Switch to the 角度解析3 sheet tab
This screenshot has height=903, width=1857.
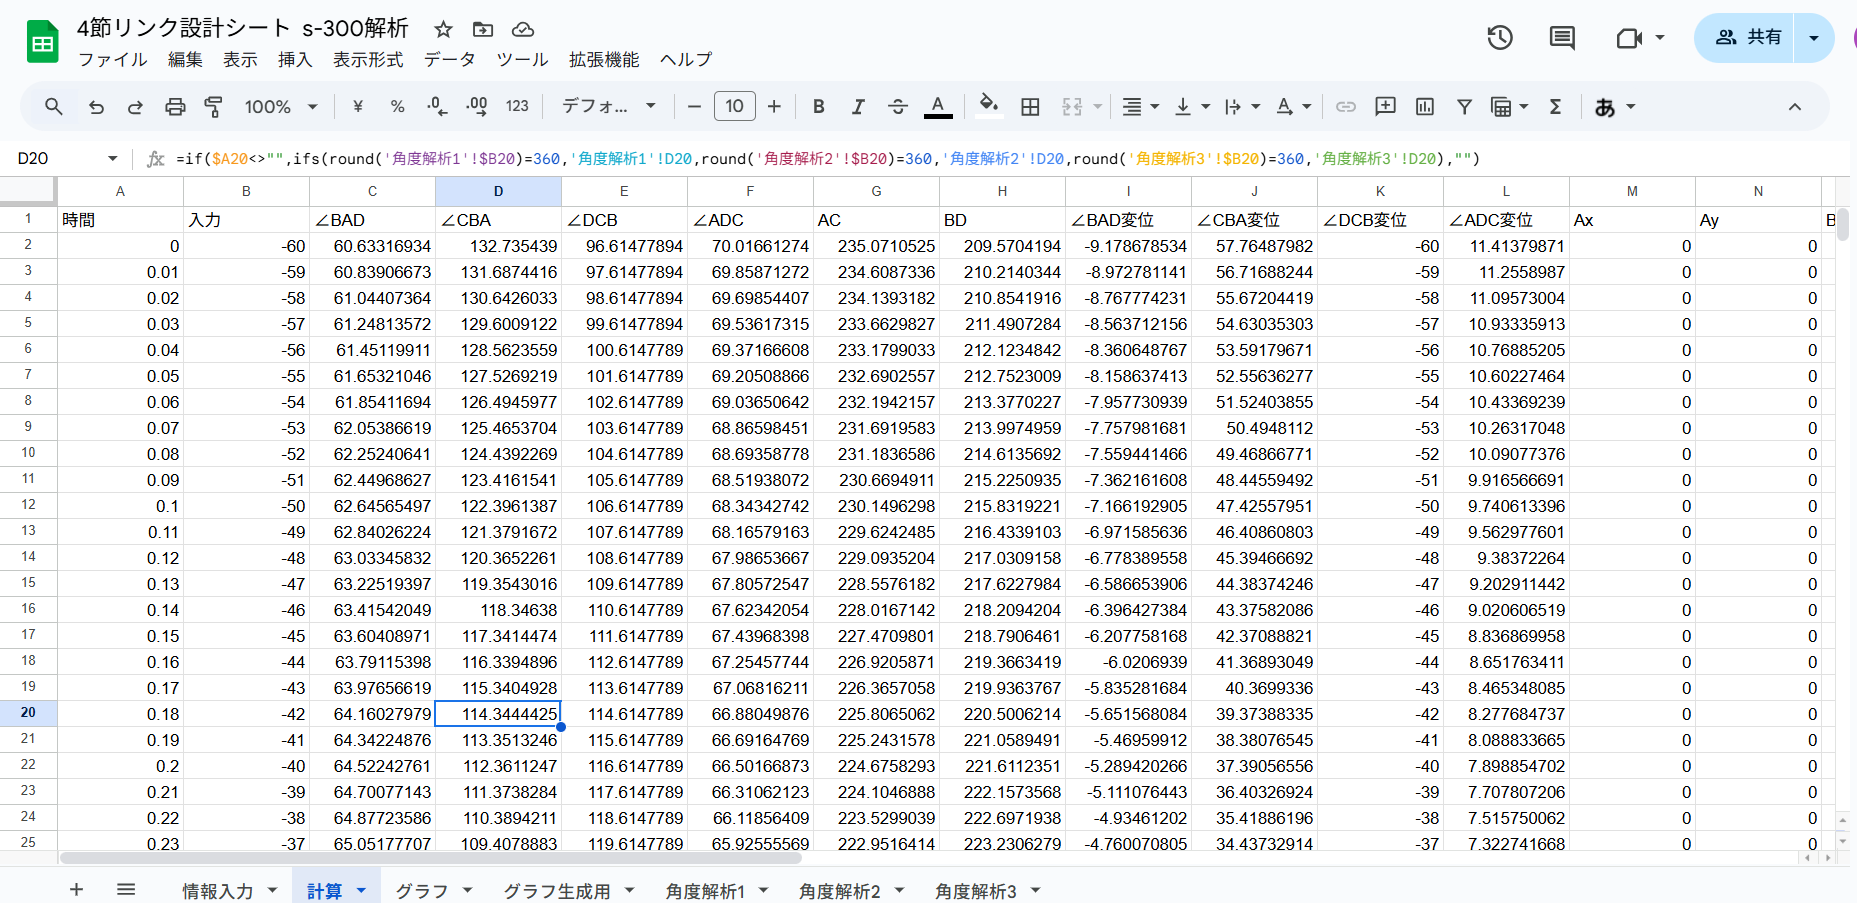pyautogui.click(x=976, y=891)
